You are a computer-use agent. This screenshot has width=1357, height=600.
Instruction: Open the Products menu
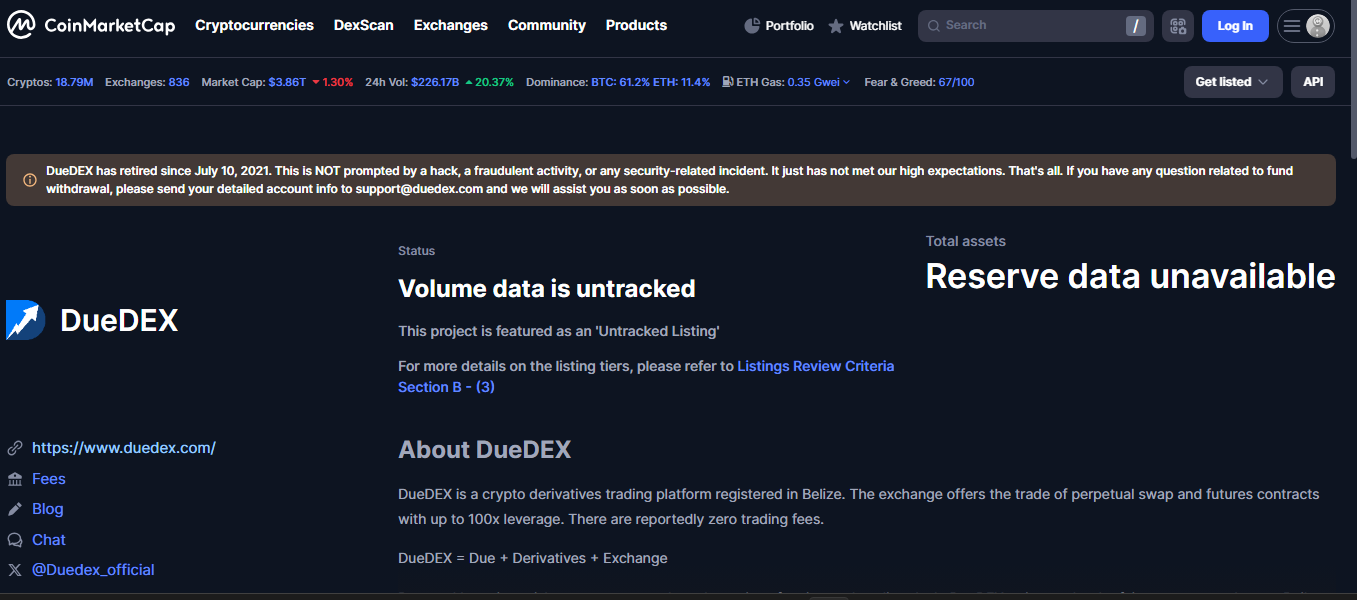[636, 25]
